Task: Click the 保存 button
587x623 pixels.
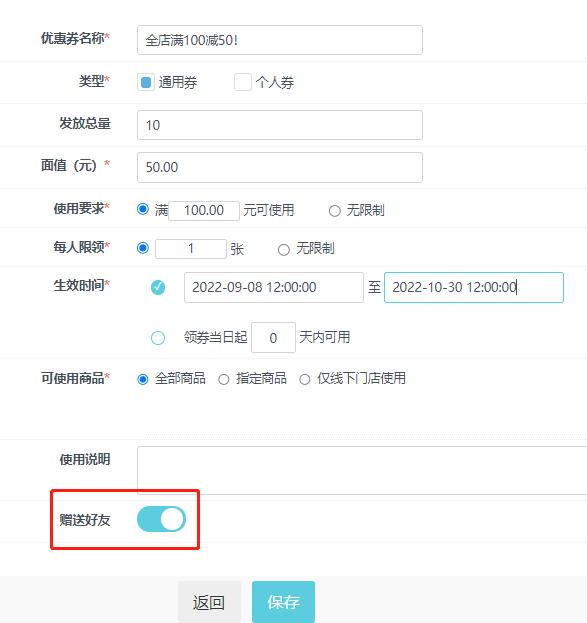Action: (x=283, y=602)
